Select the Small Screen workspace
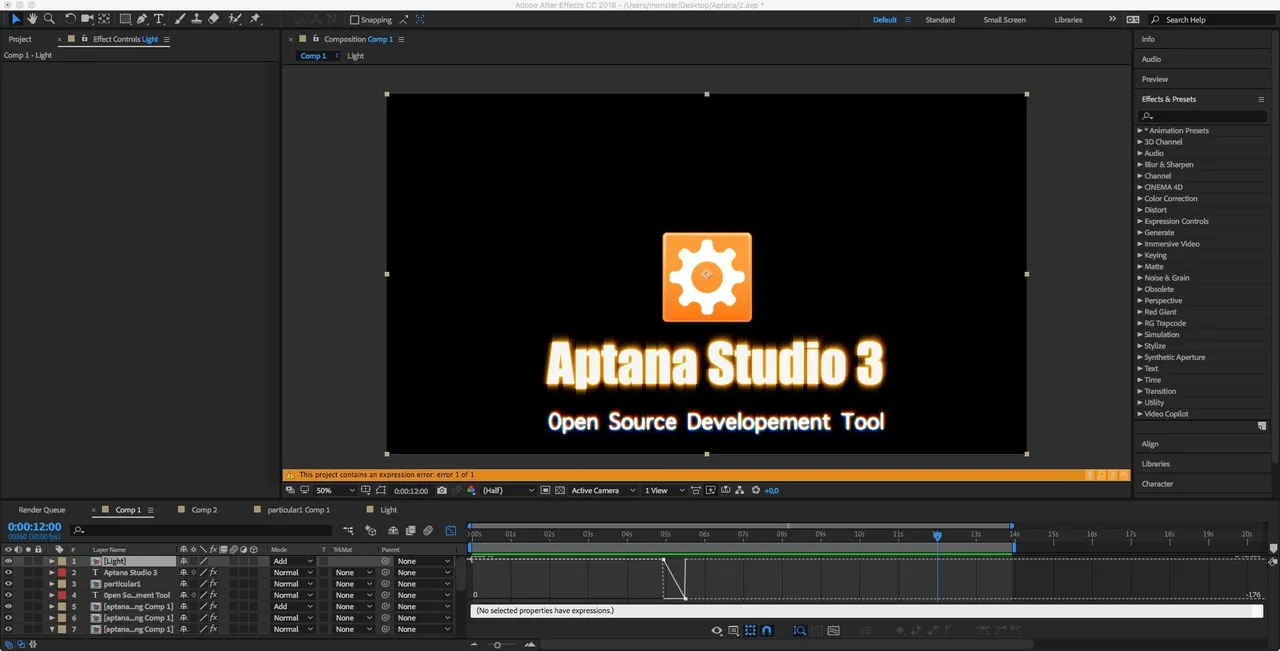This screenshot has width=1280, height=651. pos(1004,20)
